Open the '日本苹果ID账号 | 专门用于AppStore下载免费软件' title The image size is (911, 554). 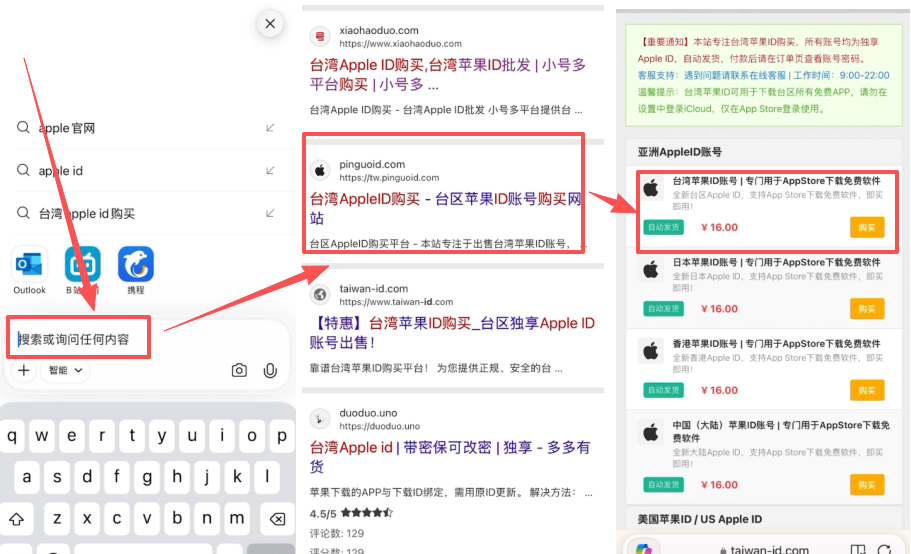point(777,262)
